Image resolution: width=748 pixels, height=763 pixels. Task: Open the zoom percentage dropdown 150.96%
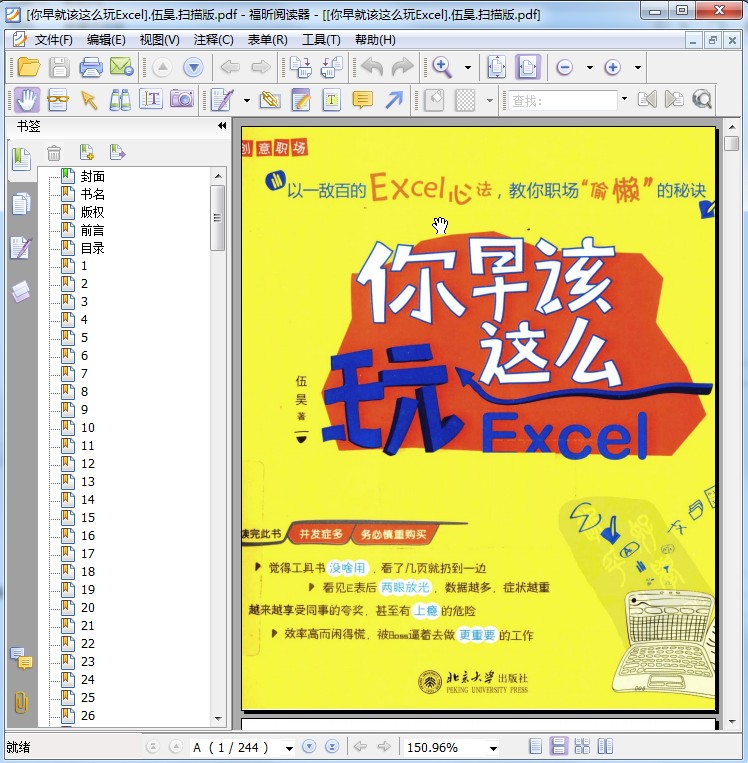(493, 748)
